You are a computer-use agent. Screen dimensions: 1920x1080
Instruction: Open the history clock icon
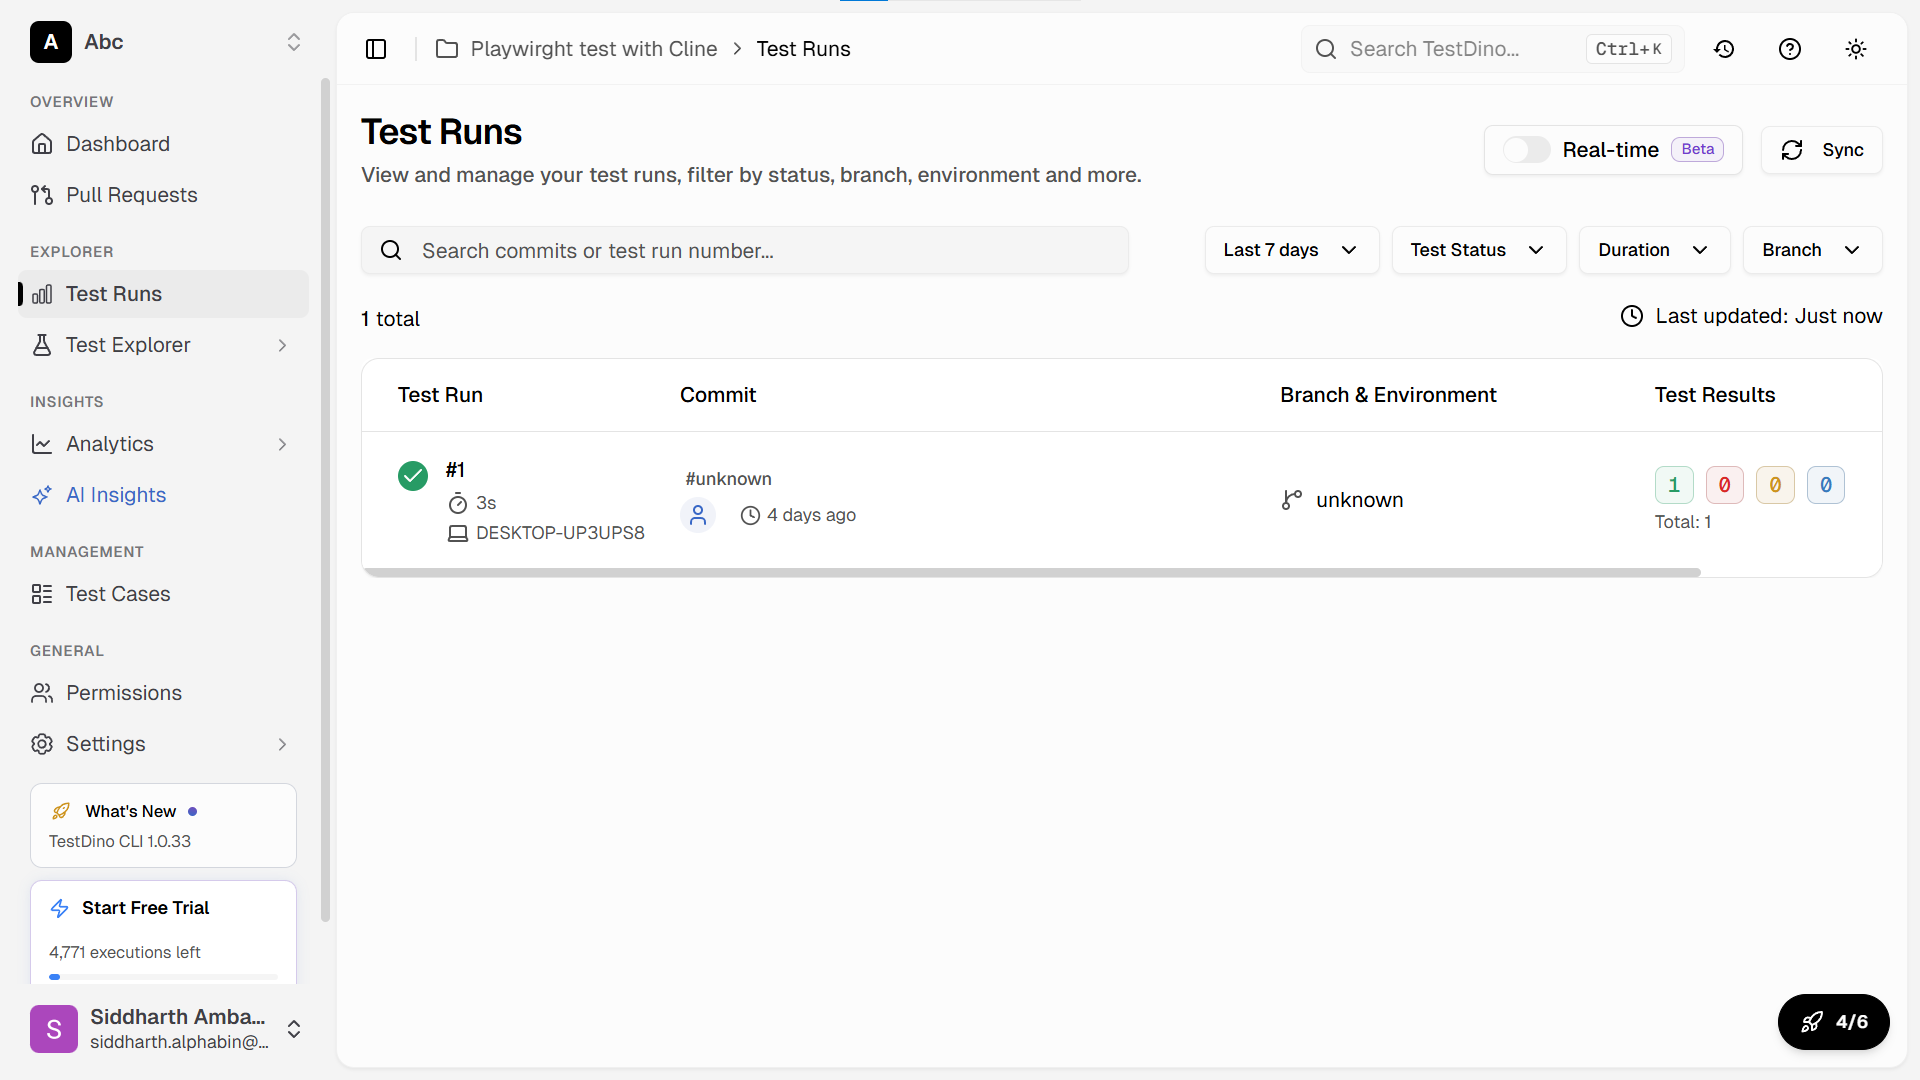click(1724, 49)
